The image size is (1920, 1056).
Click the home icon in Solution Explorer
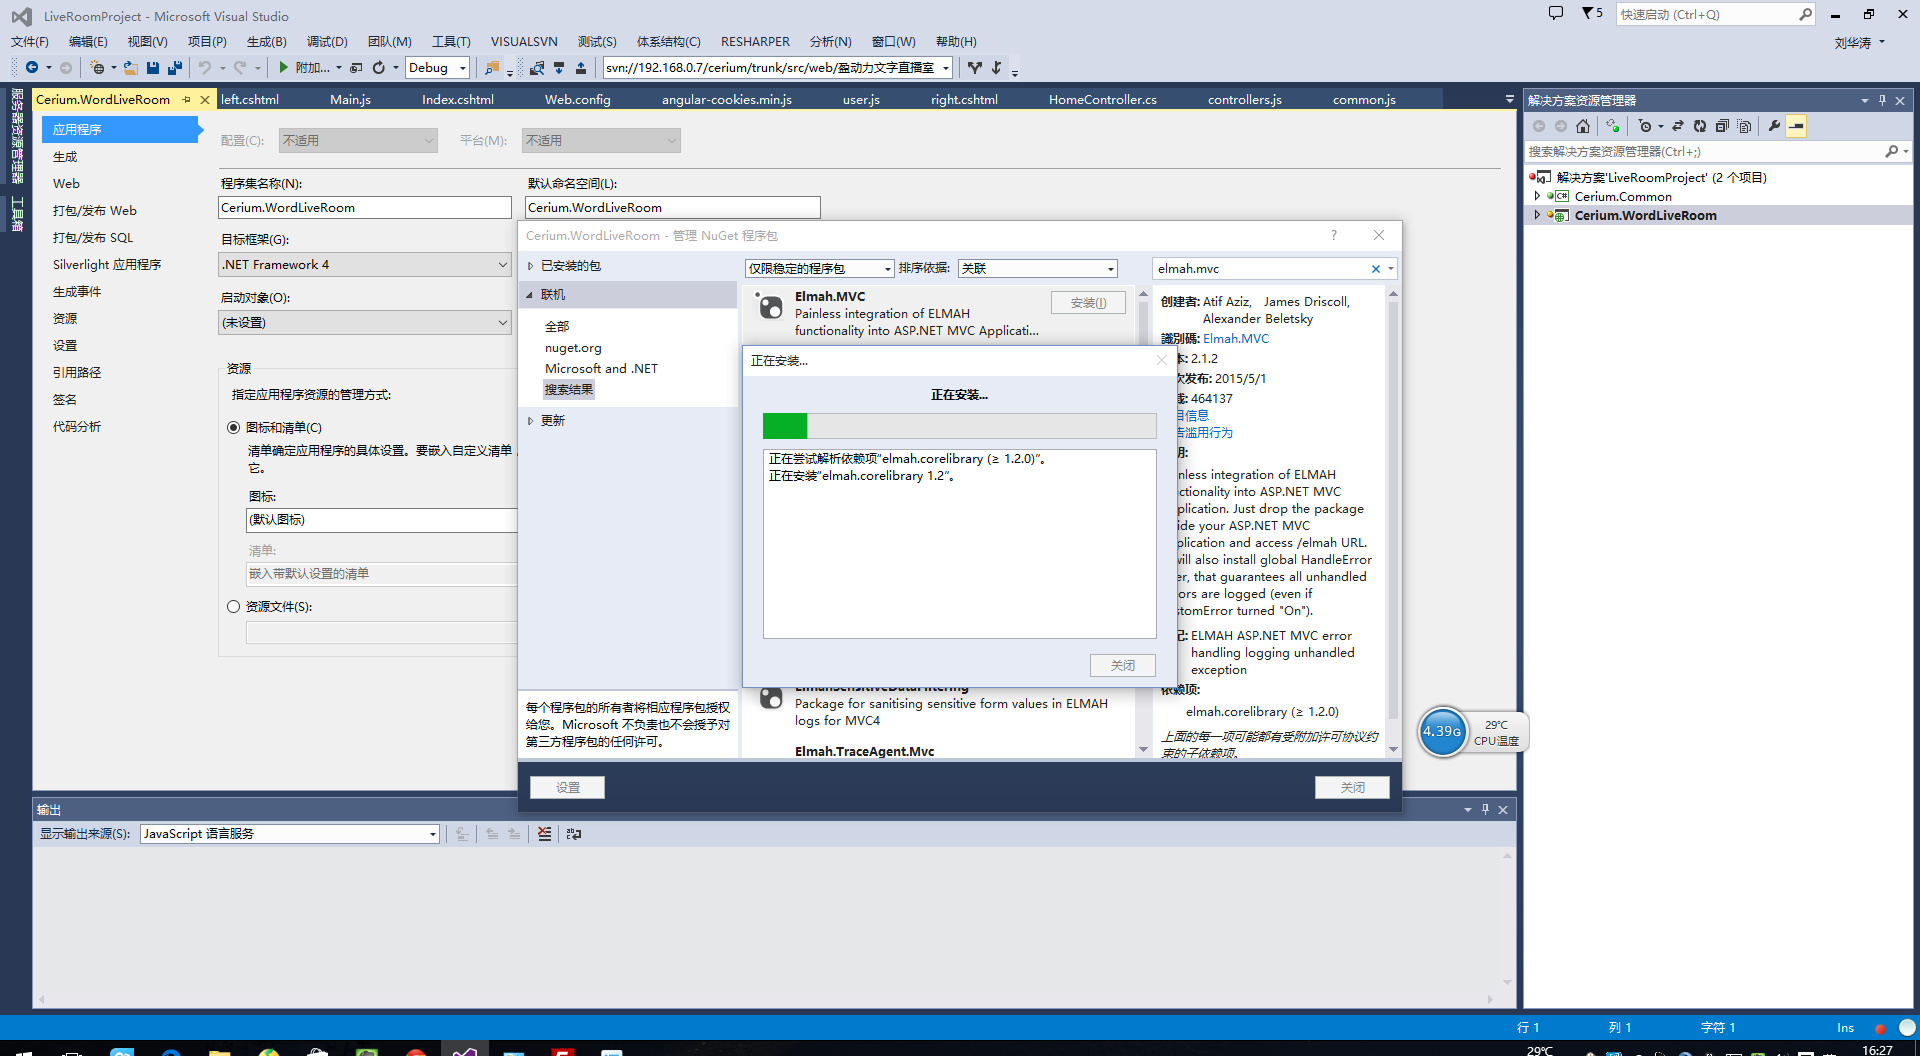click(1583, 126)
